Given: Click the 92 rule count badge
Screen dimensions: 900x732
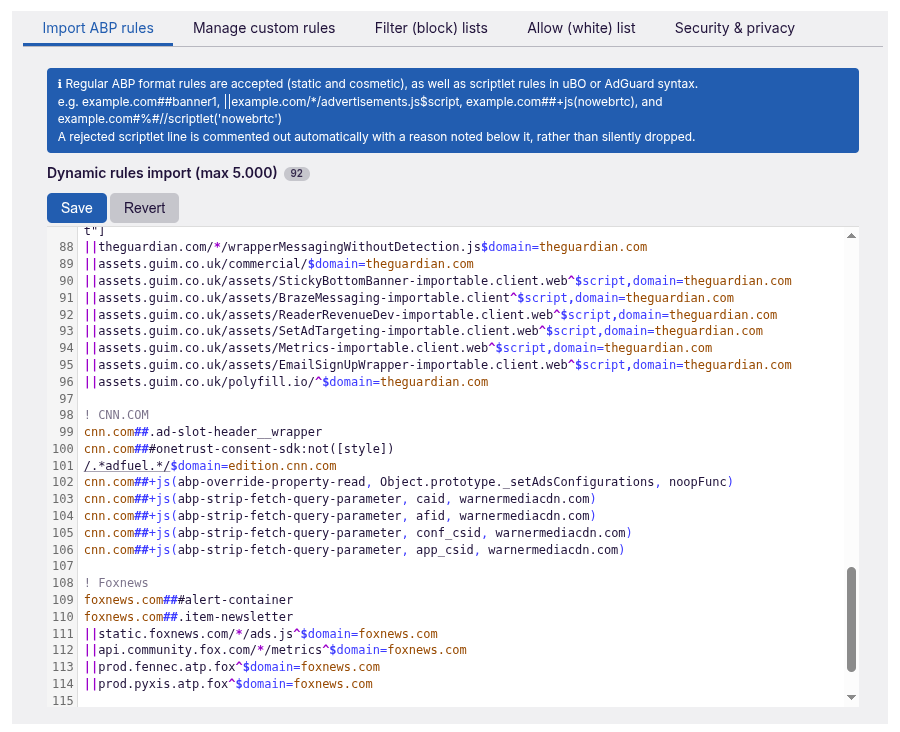Looking at the screenshot, I should coord(297,173).
